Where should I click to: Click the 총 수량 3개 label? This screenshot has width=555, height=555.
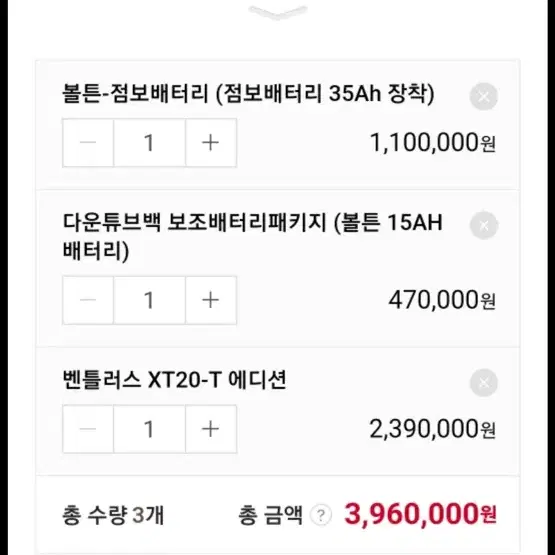coord(113,515)
